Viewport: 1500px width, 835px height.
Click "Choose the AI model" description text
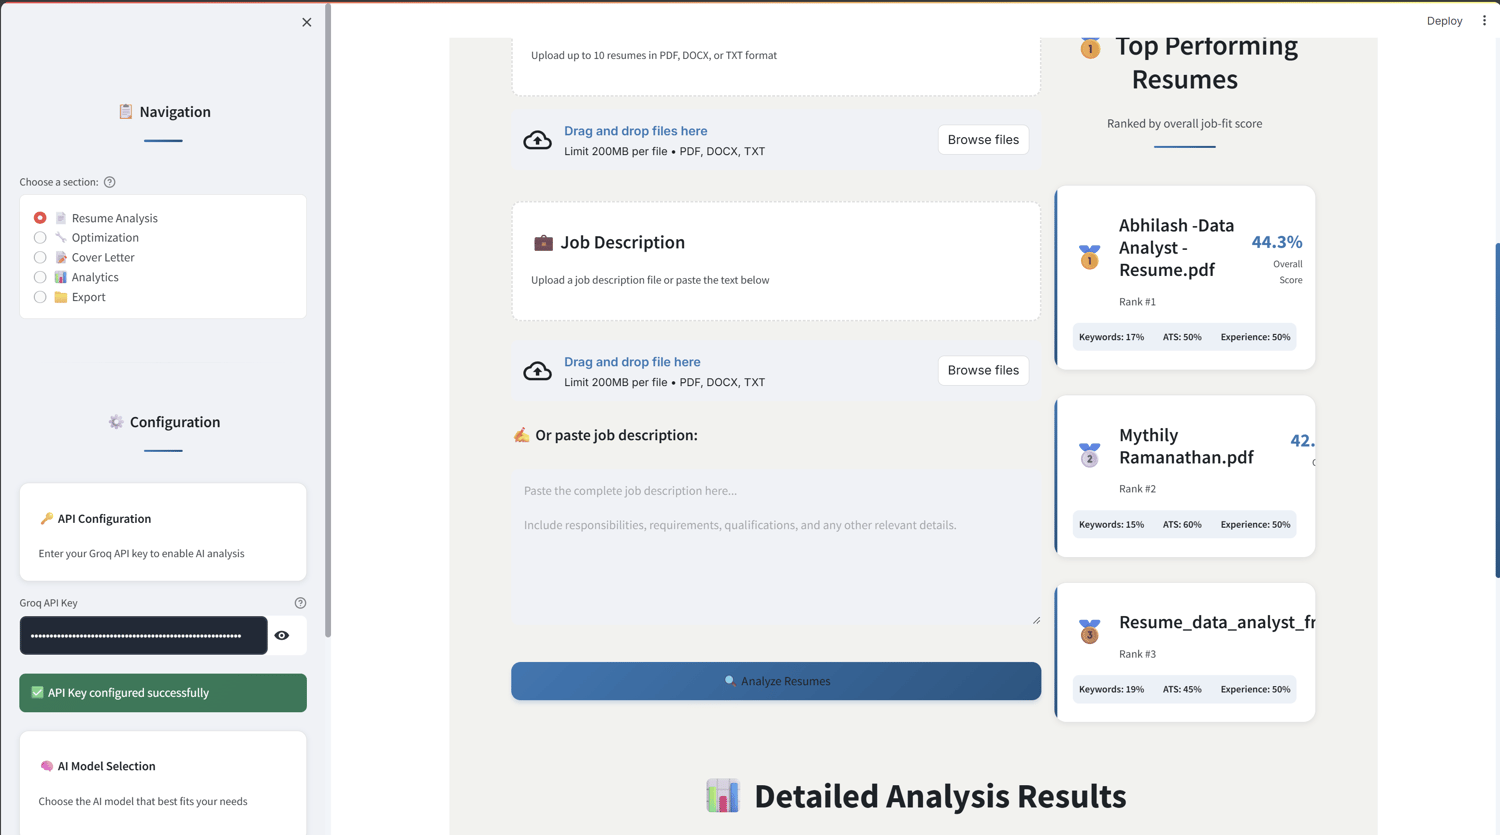143,801
